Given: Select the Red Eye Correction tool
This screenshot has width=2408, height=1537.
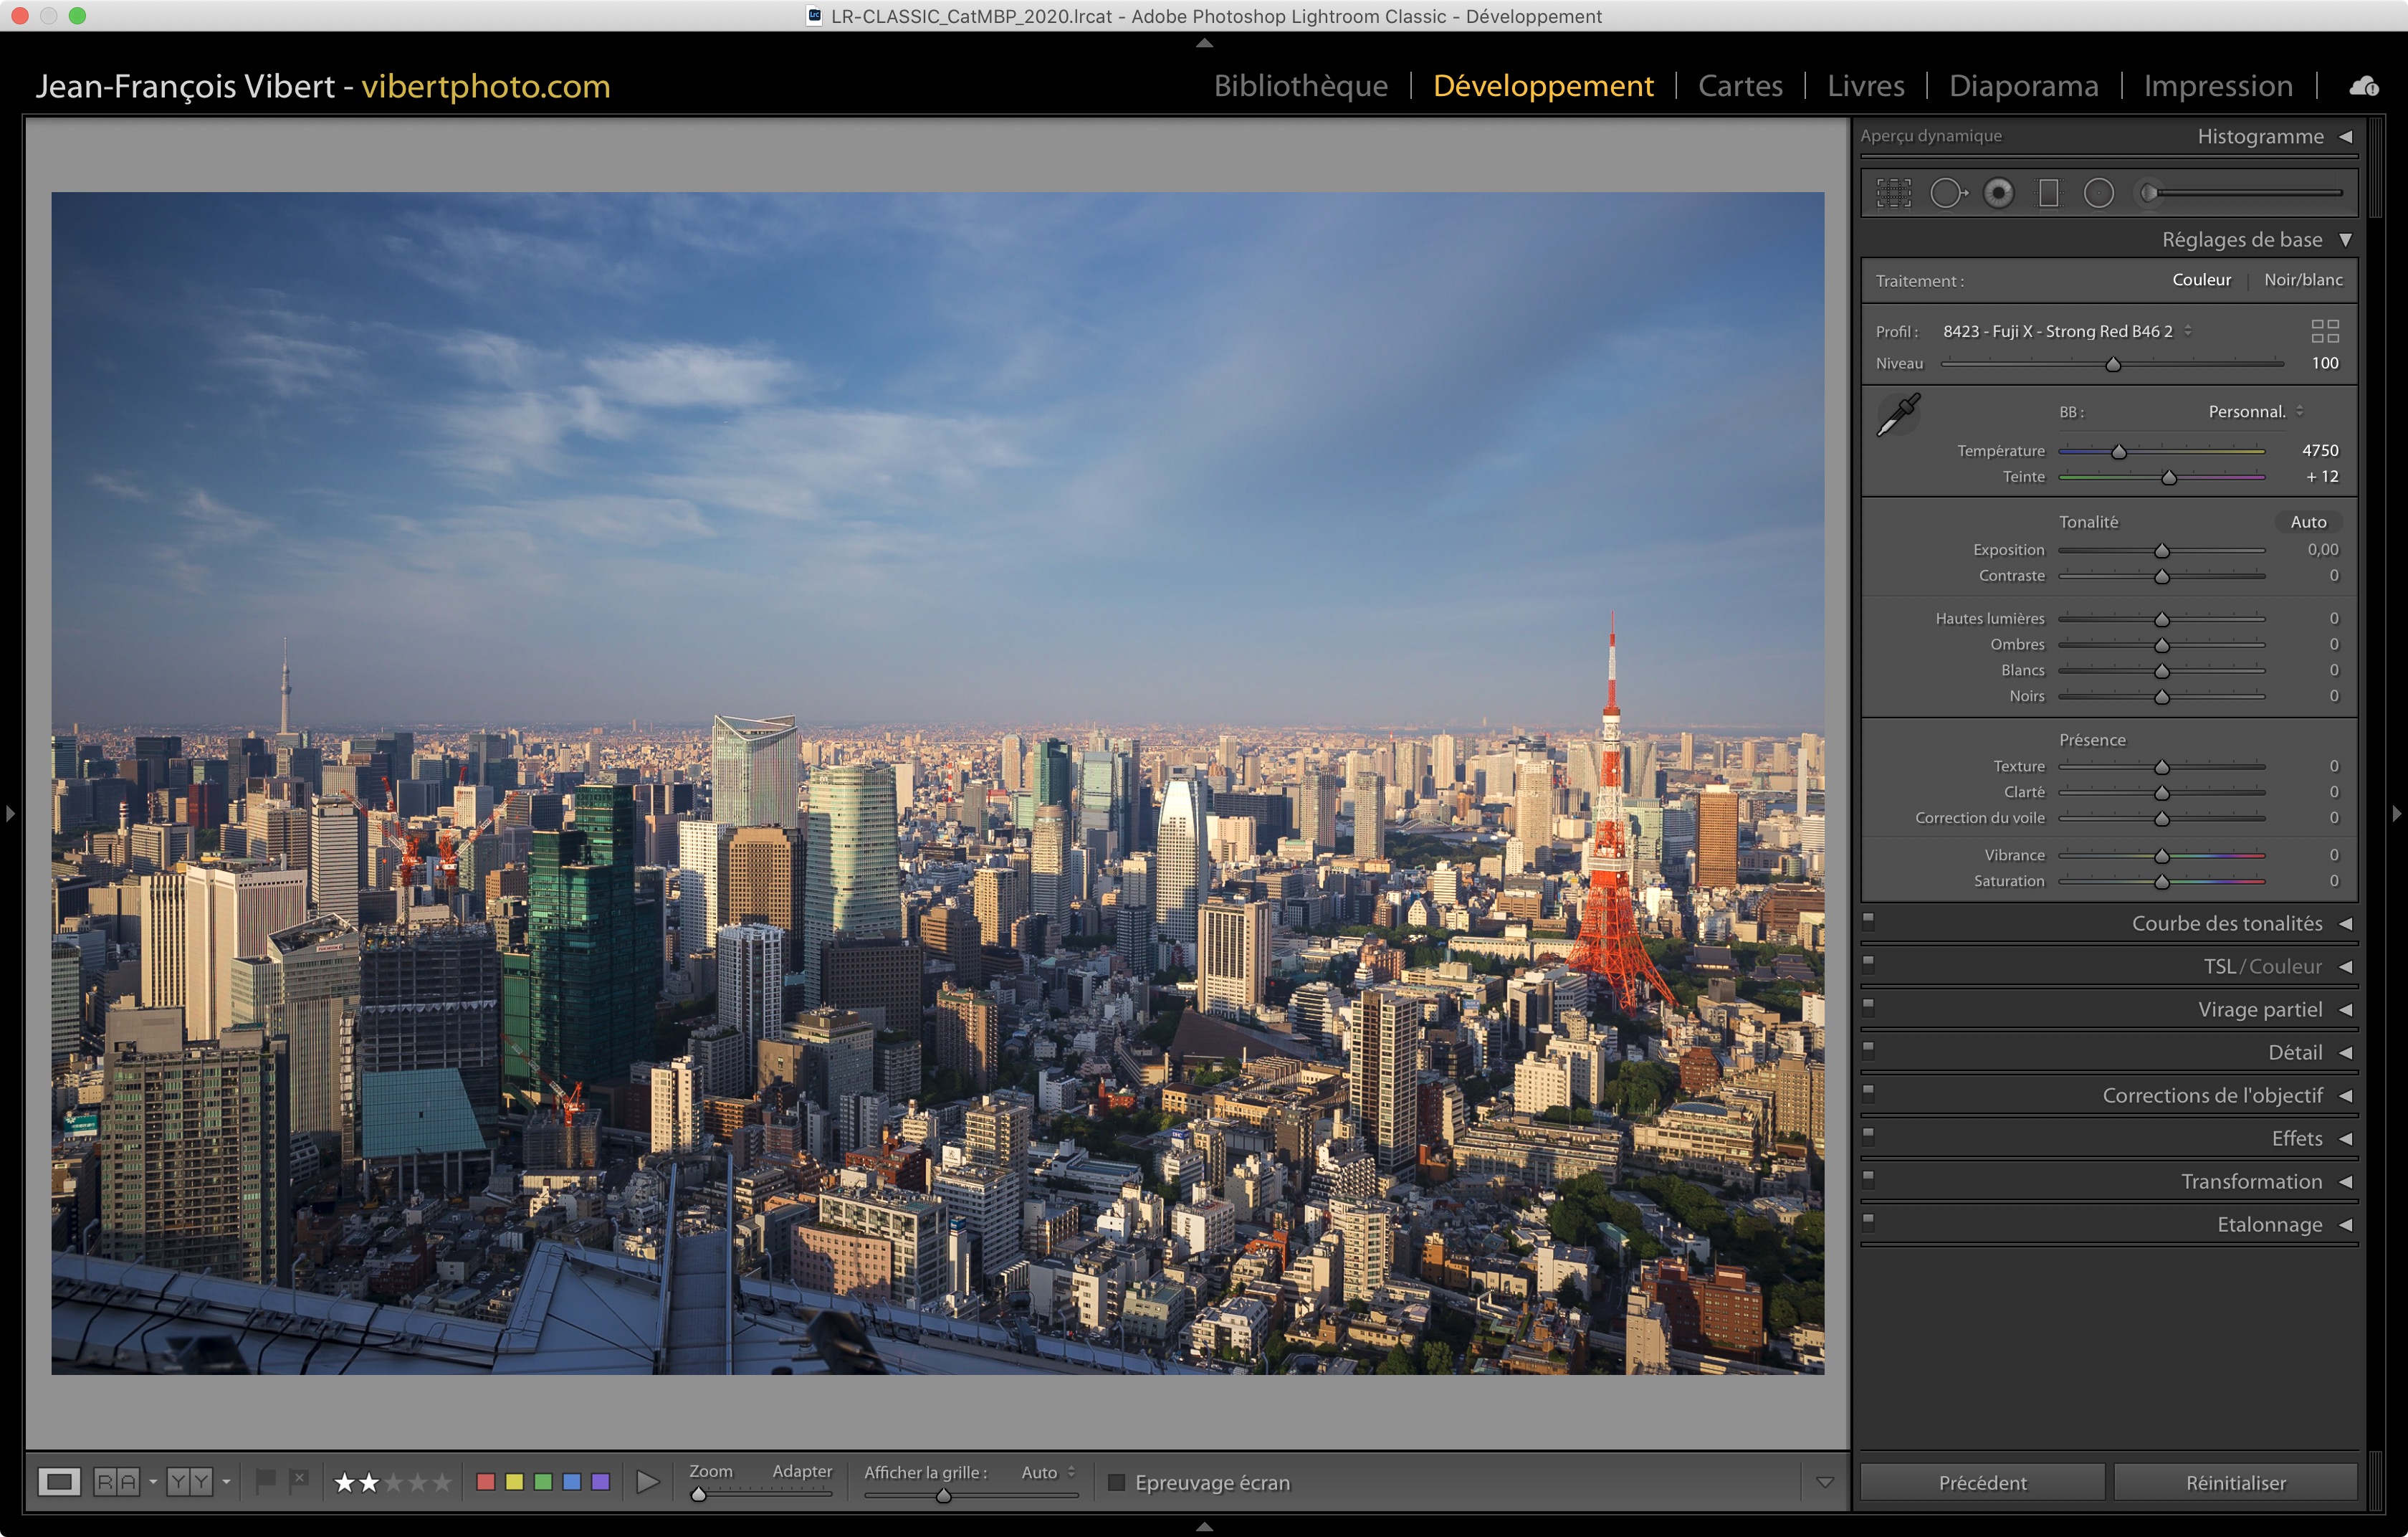Looking at the screenshot, I should [x=1998, y=193].
